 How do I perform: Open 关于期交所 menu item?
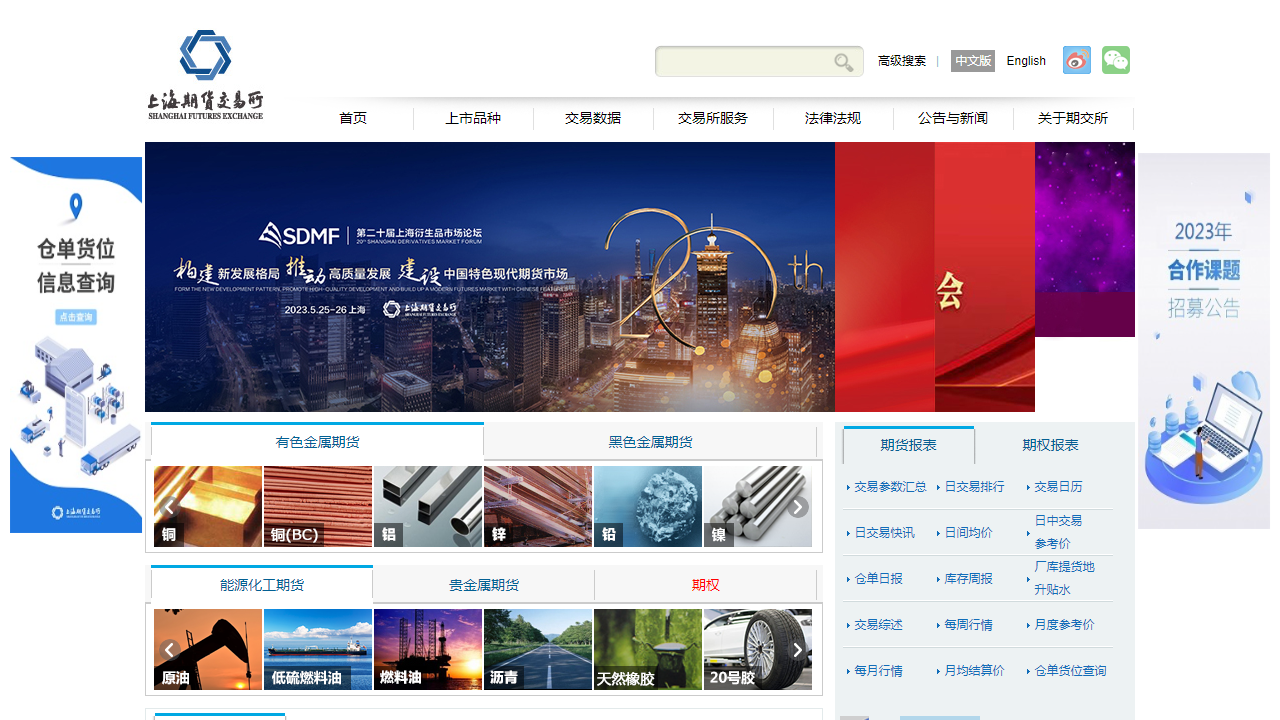(1073, 118)
